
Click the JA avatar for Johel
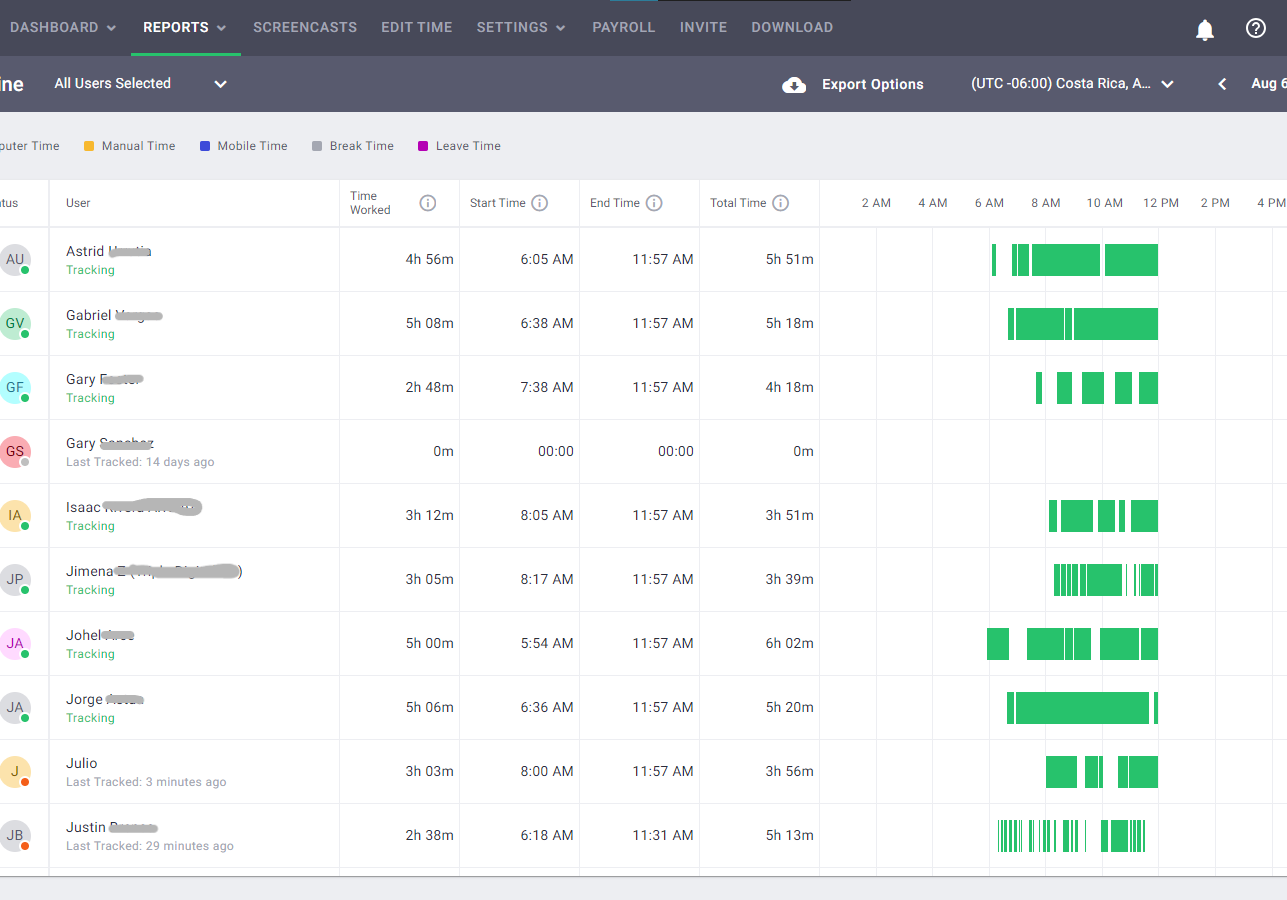pos(15,644)
